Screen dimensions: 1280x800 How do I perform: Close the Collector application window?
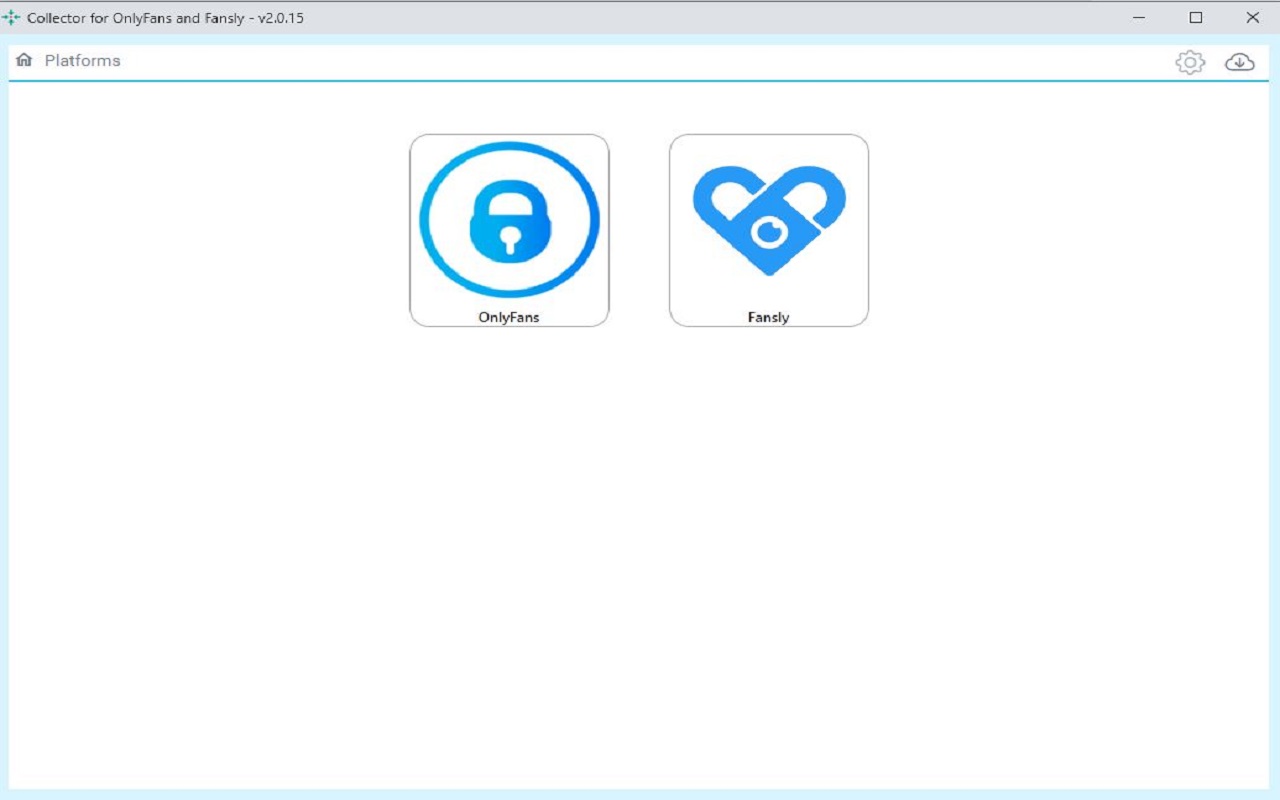coord(1252,18)
